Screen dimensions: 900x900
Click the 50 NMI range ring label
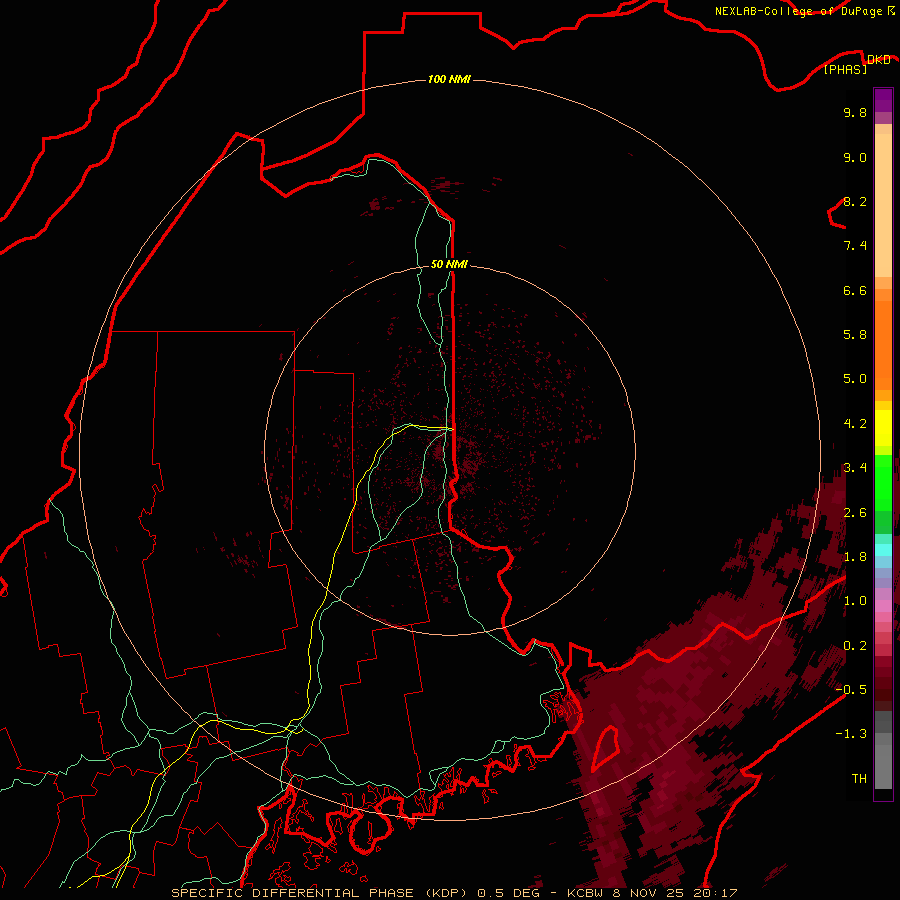coord(449,264)
